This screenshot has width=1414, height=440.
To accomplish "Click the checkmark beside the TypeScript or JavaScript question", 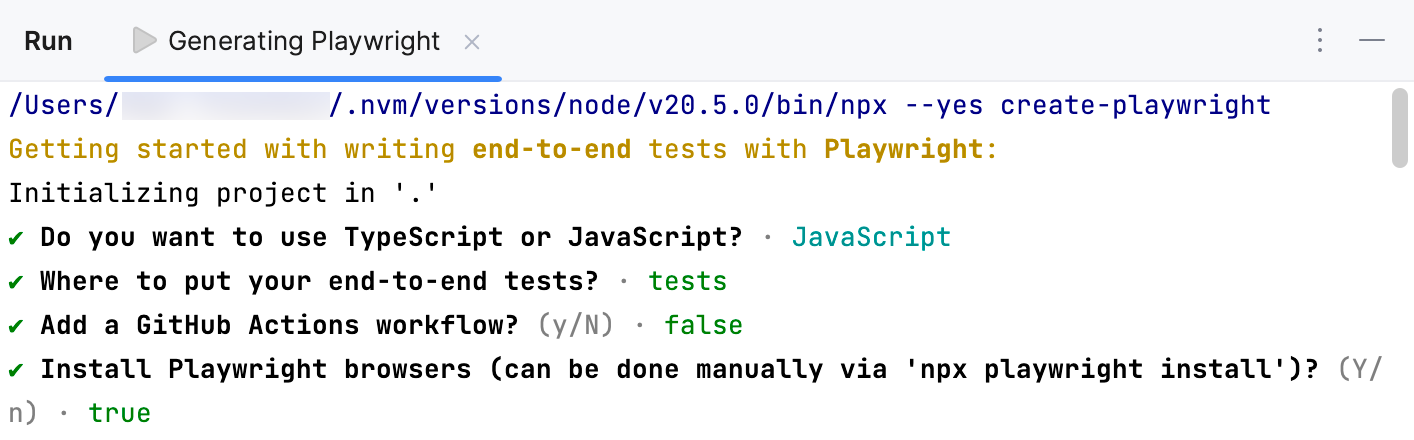I will (x=16, y=238).
